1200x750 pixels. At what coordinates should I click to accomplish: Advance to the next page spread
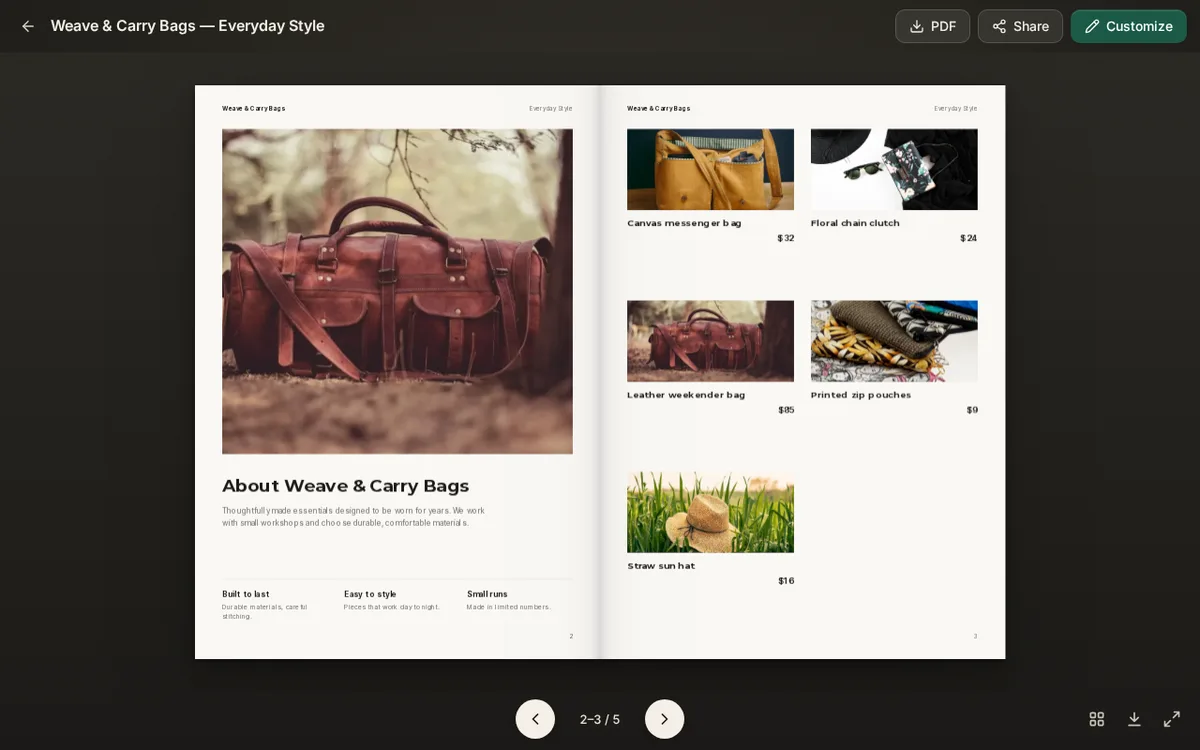[664, 719]
